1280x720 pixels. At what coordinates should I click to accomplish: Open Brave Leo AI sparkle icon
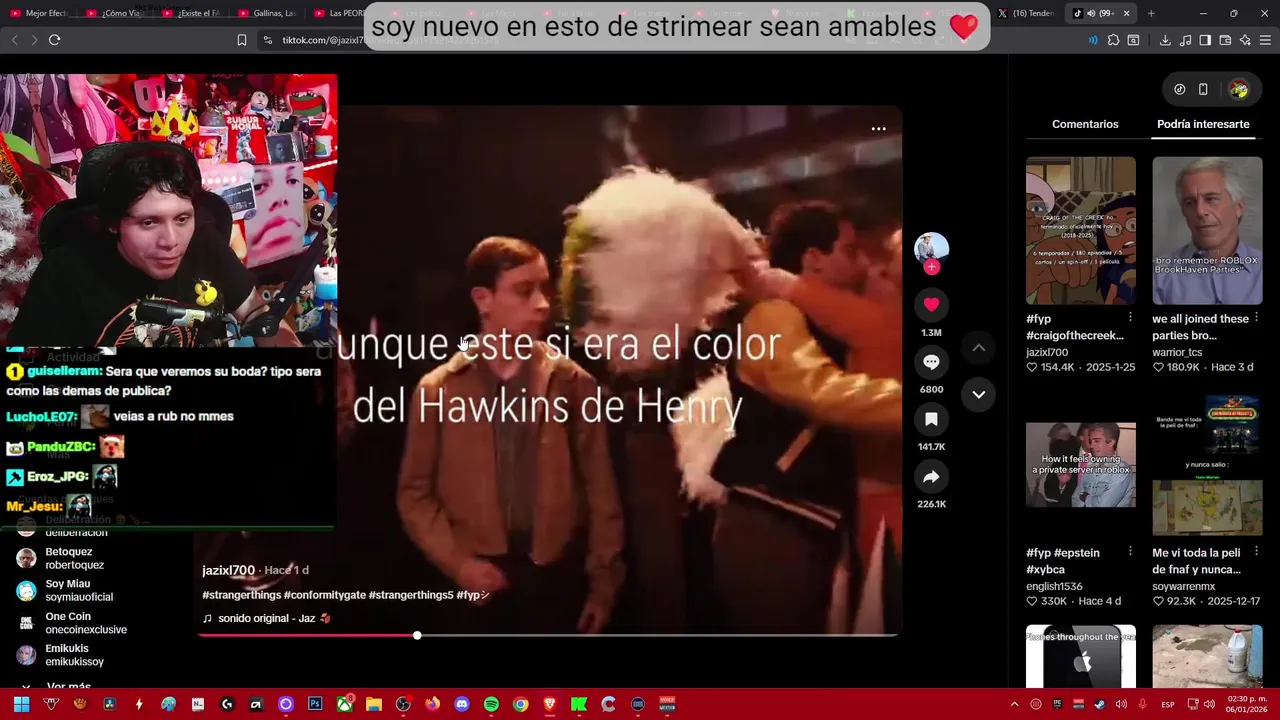tap(1245, 40)
